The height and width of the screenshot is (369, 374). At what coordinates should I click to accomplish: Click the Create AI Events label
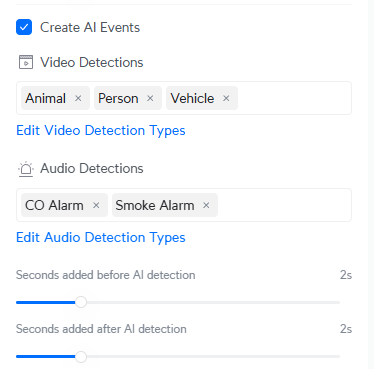(x=90, y=27)
